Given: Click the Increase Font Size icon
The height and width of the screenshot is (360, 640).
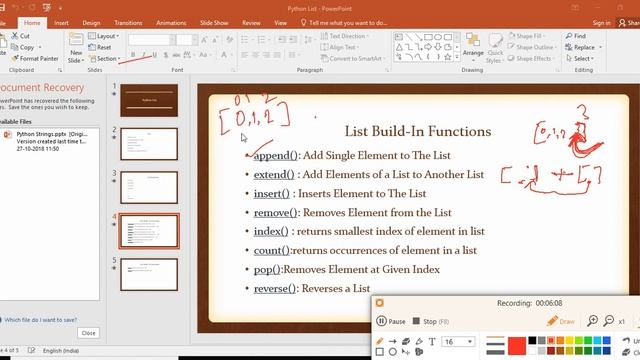Looking at the screenshot, I should point(204,40).
